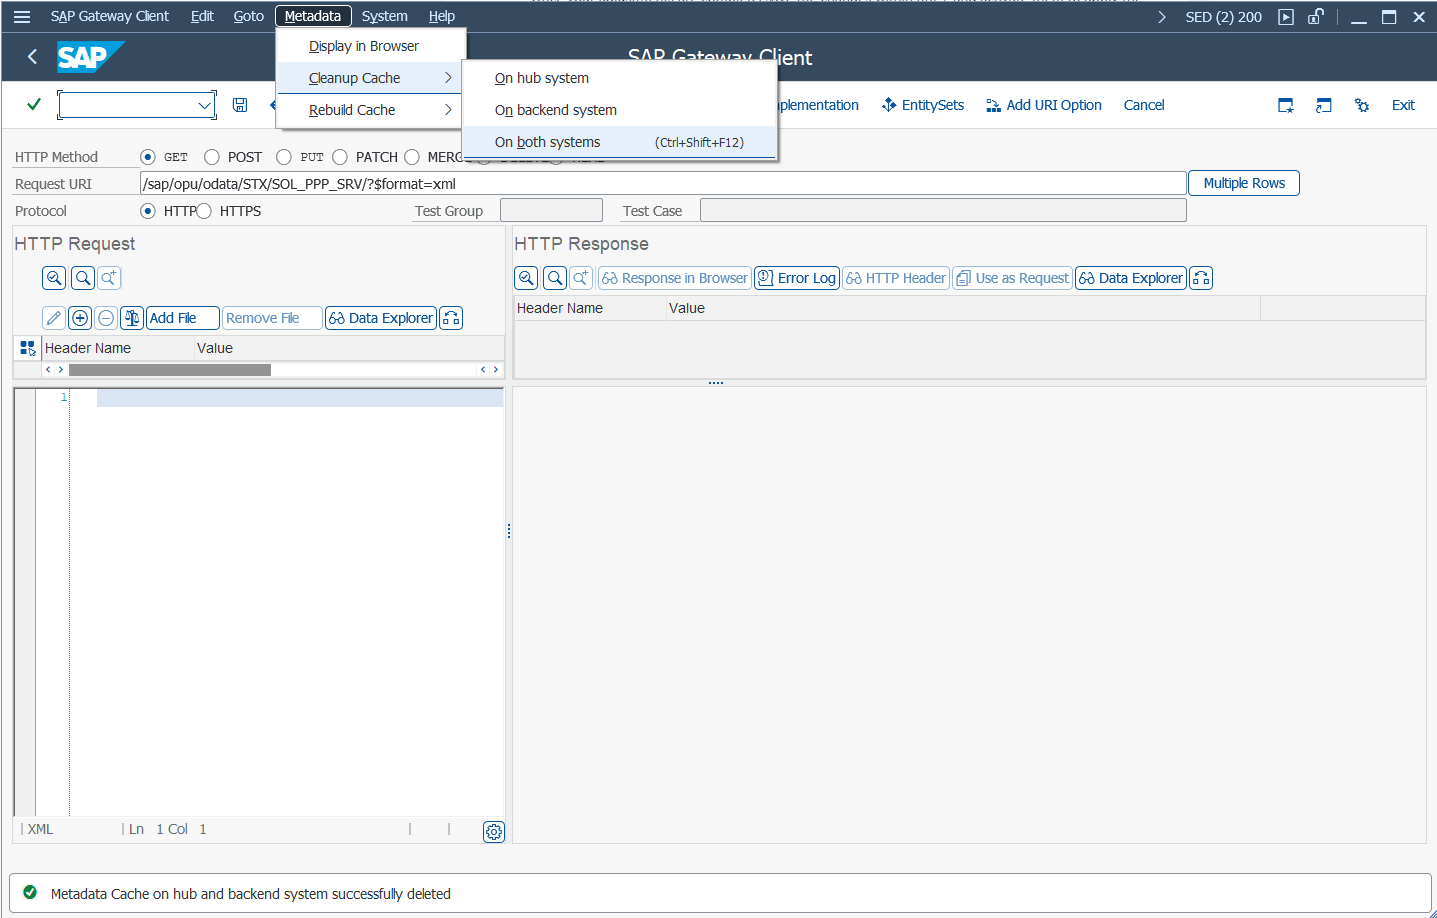Select HTTP protocol radio button

tap(148, 211)
